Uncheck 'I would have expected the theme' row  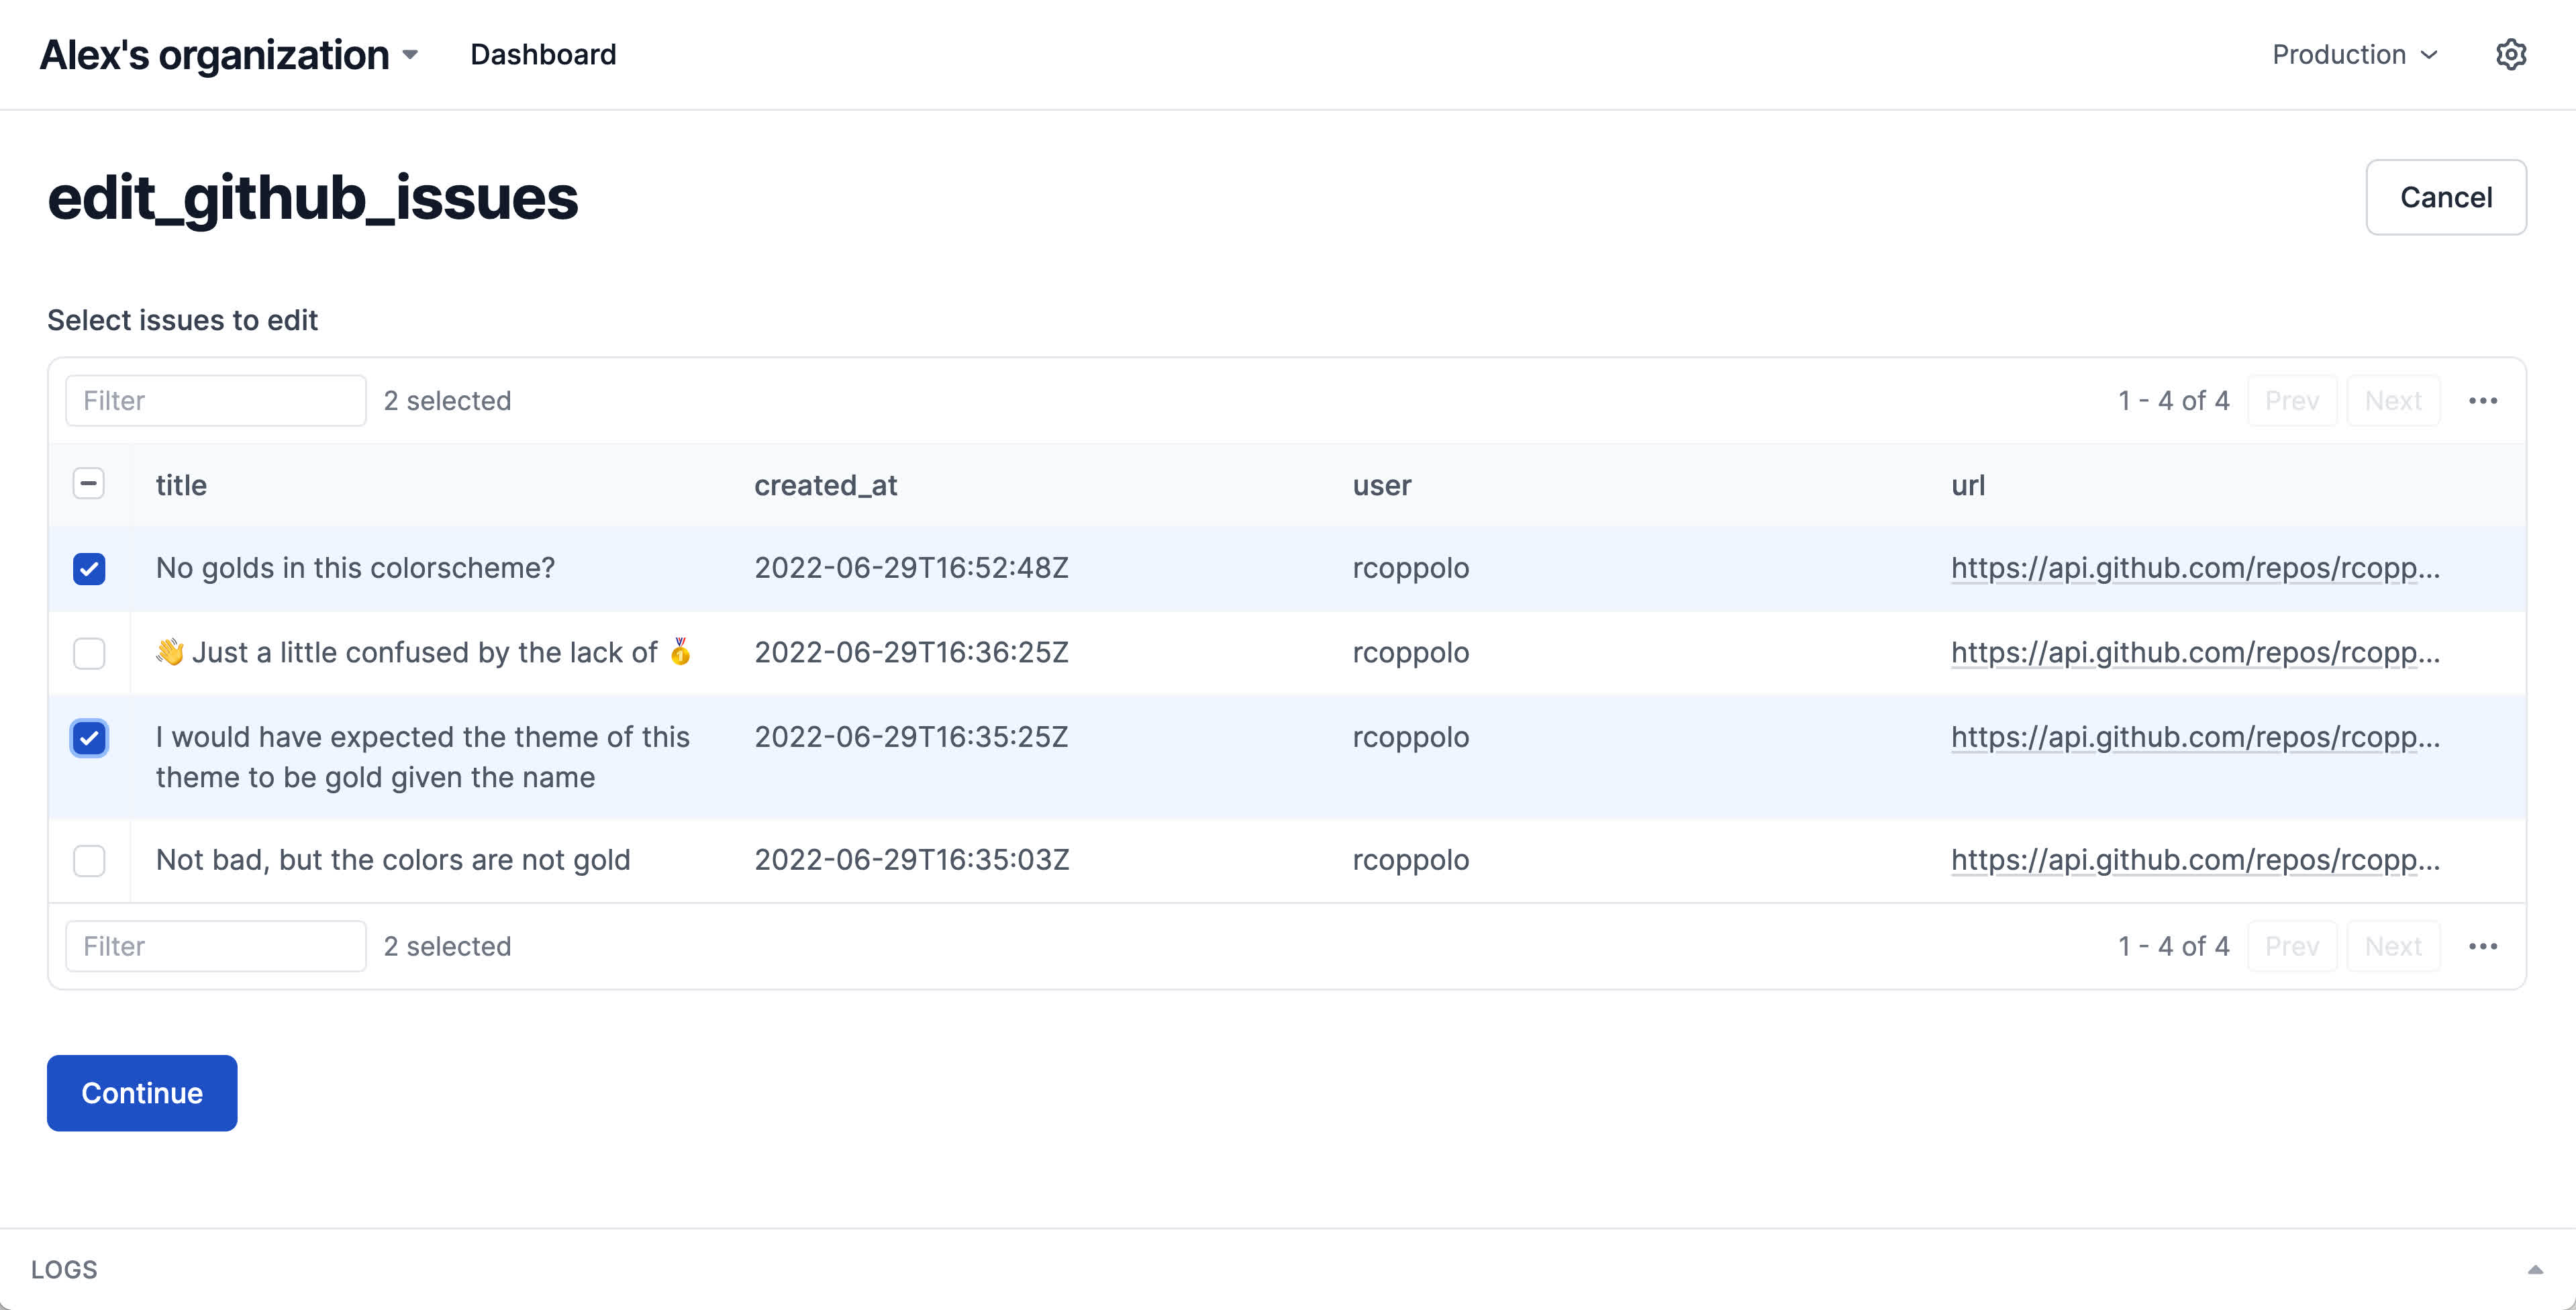pos(89,738)
